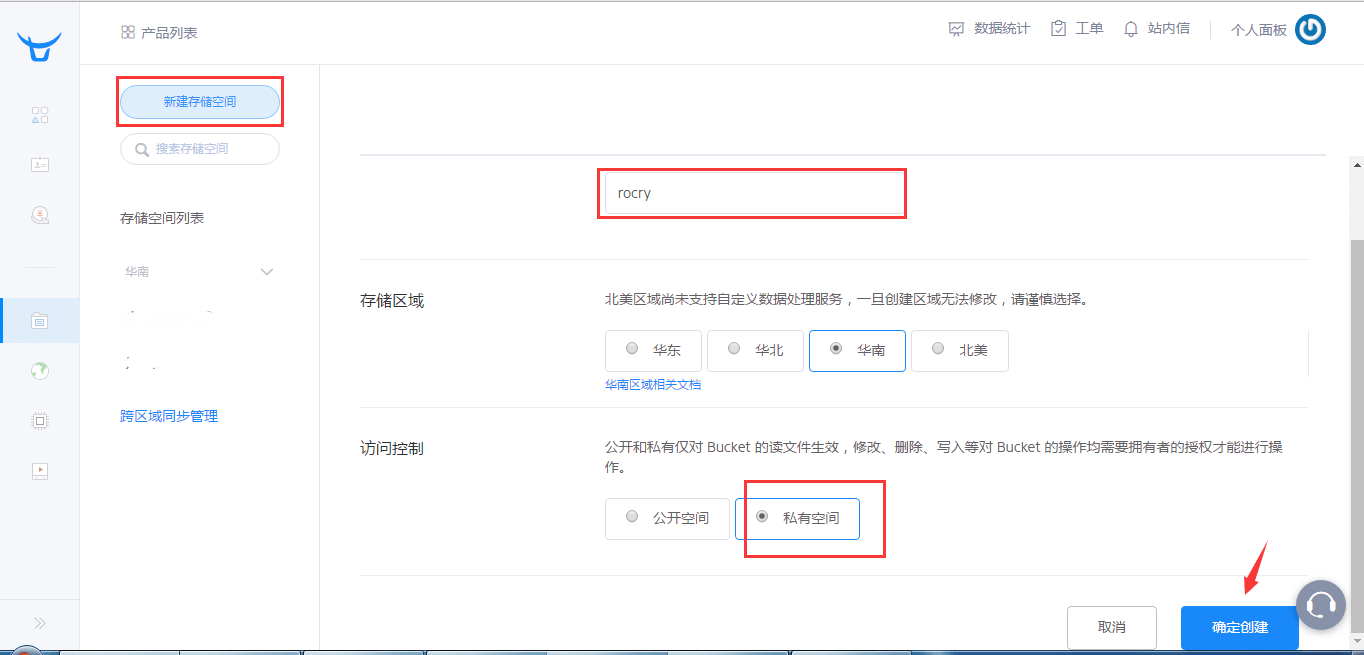
Task: Click the 确定创建 button
Action: (x=1239, y=627)
